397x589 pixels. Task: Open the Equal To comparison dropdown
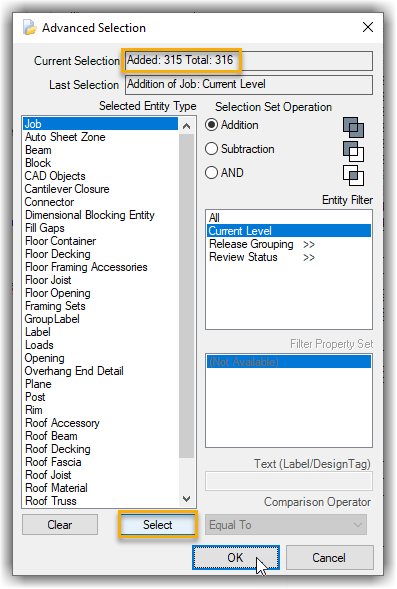[x=286, y=525]
